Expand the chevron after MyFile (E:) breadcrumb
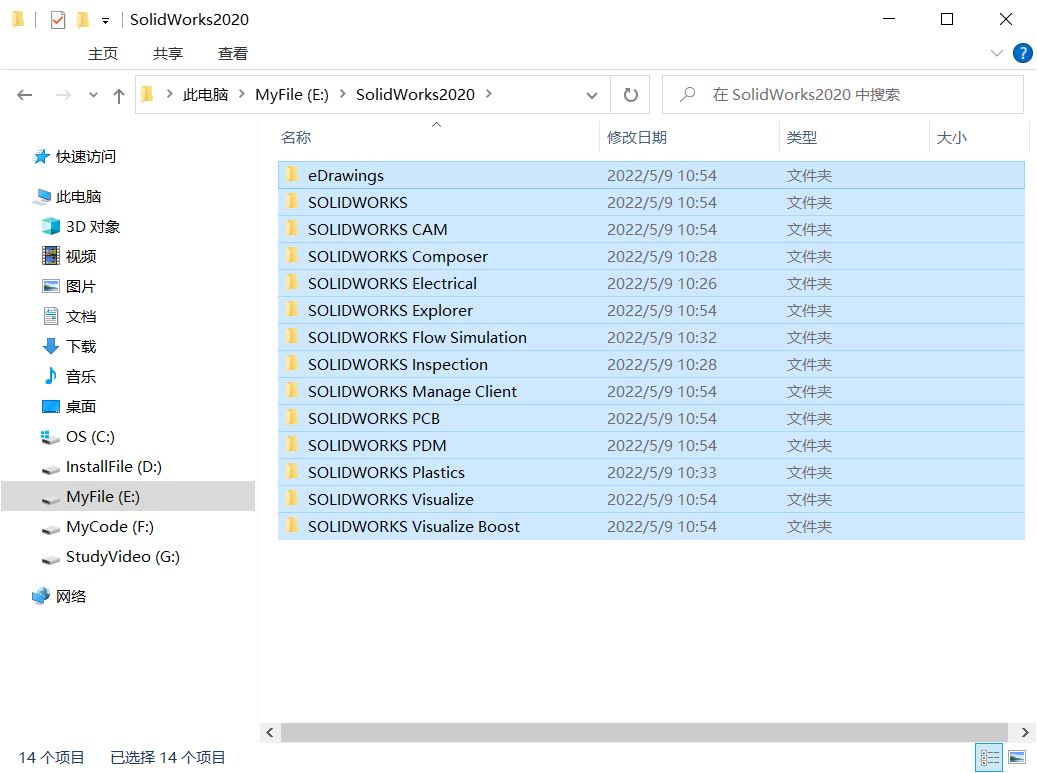 click(343, 94)
